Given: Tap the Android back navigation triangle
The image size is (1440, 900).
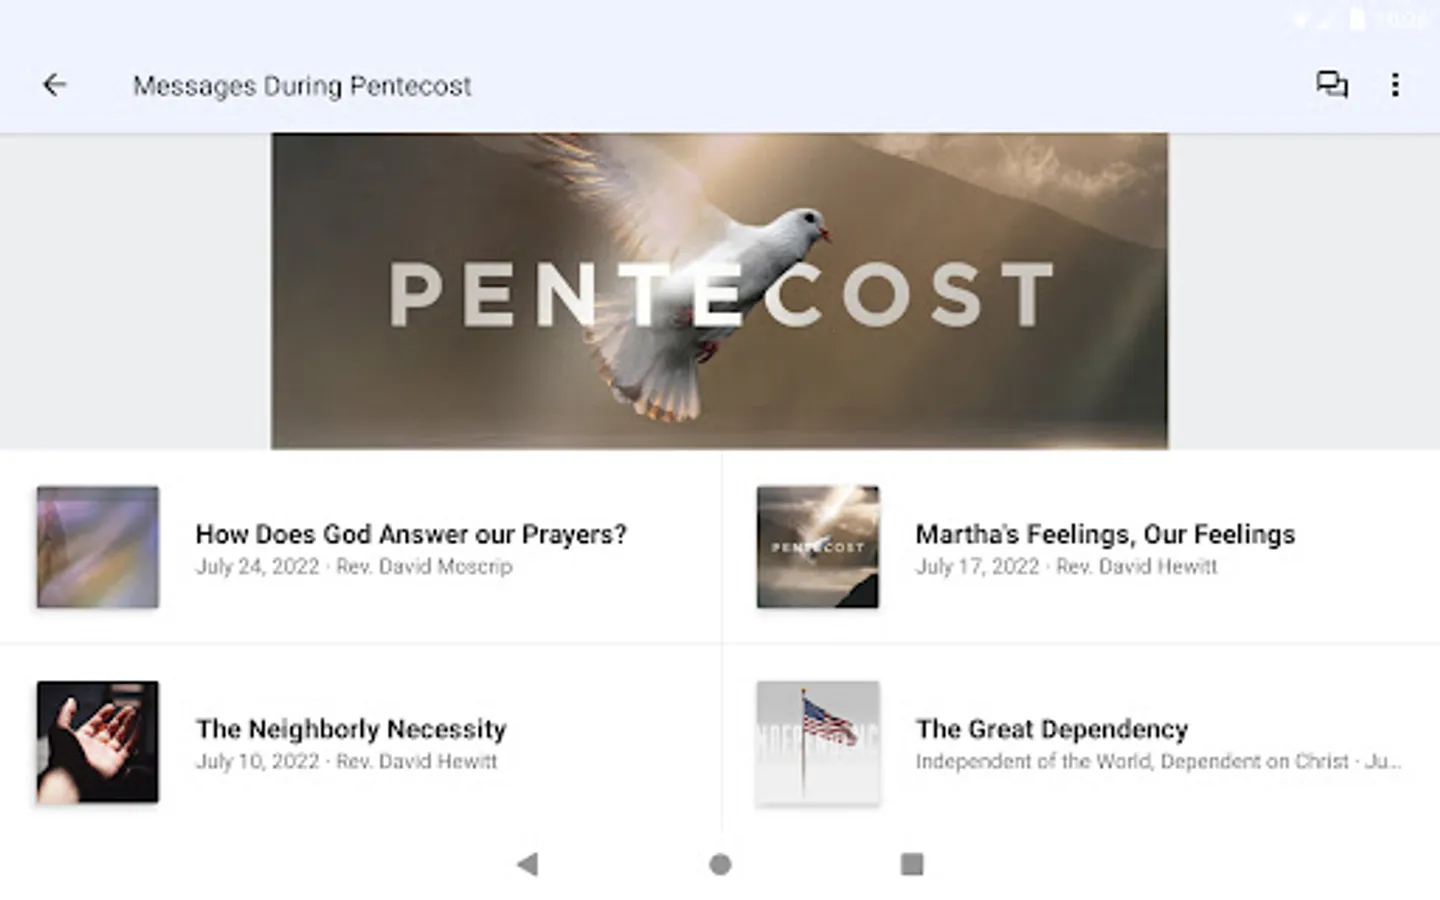Looking at the screenshot, I should [x=528, y=864].
